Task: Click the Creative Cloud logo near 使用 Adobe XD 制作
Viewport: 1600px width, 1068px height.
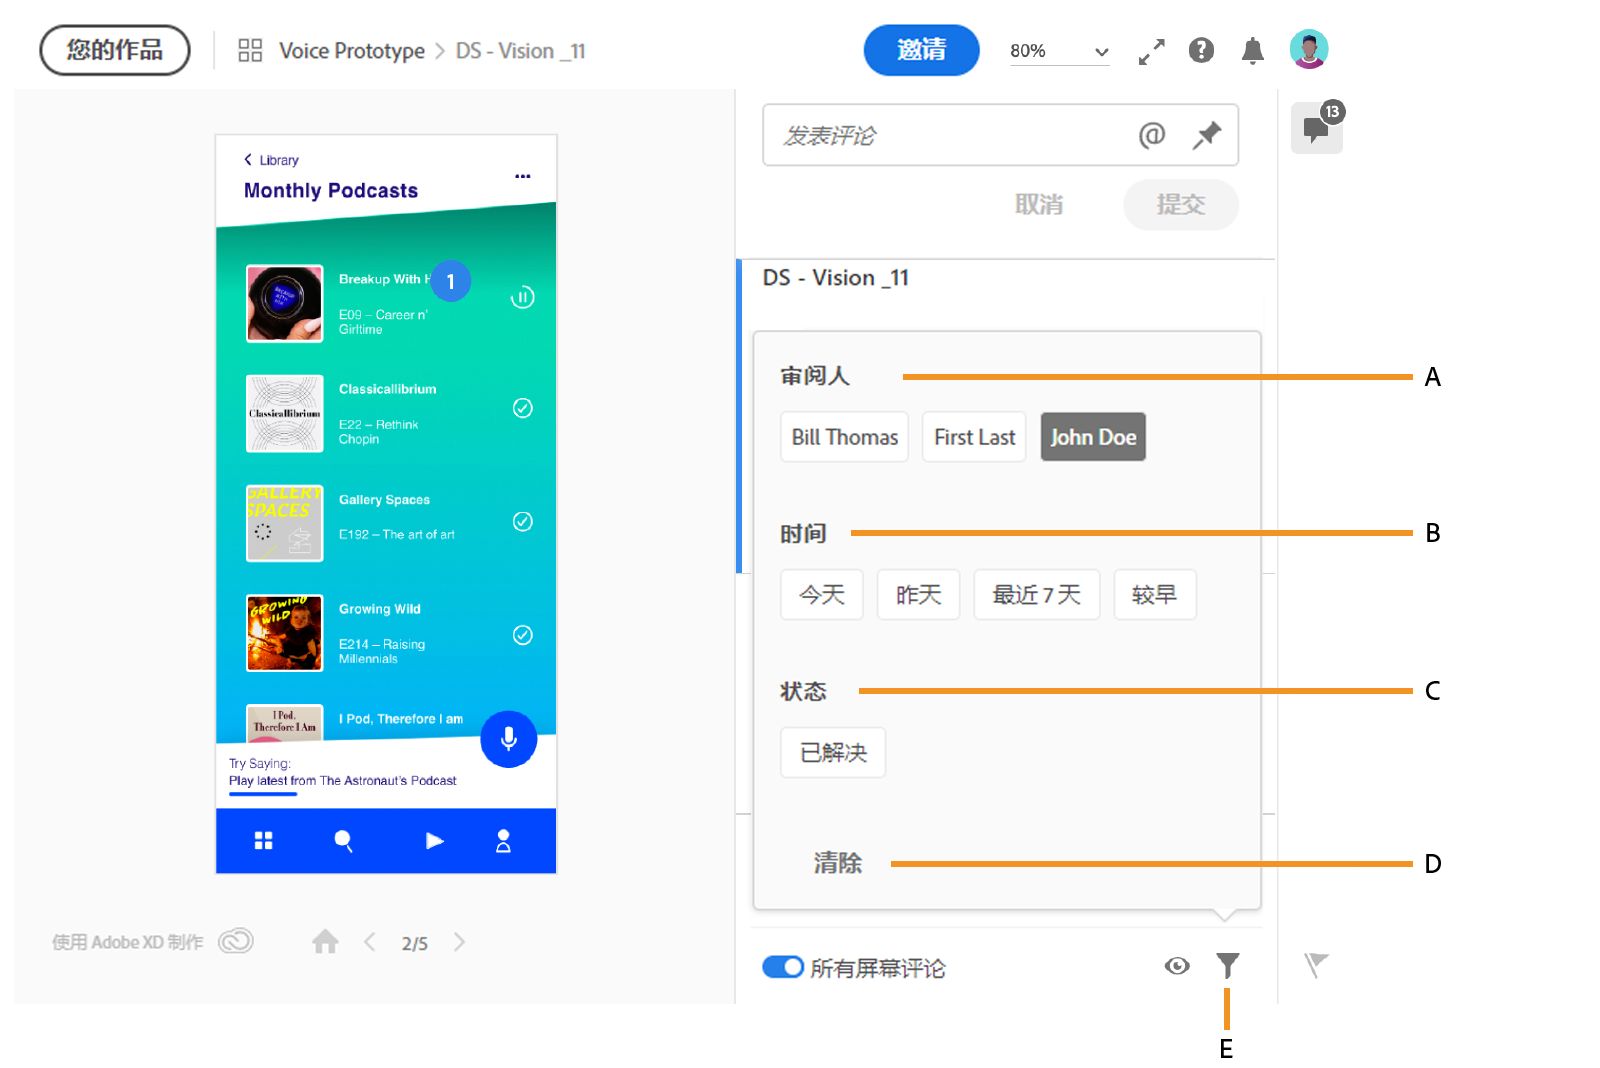Action: (x=237, y=941)
